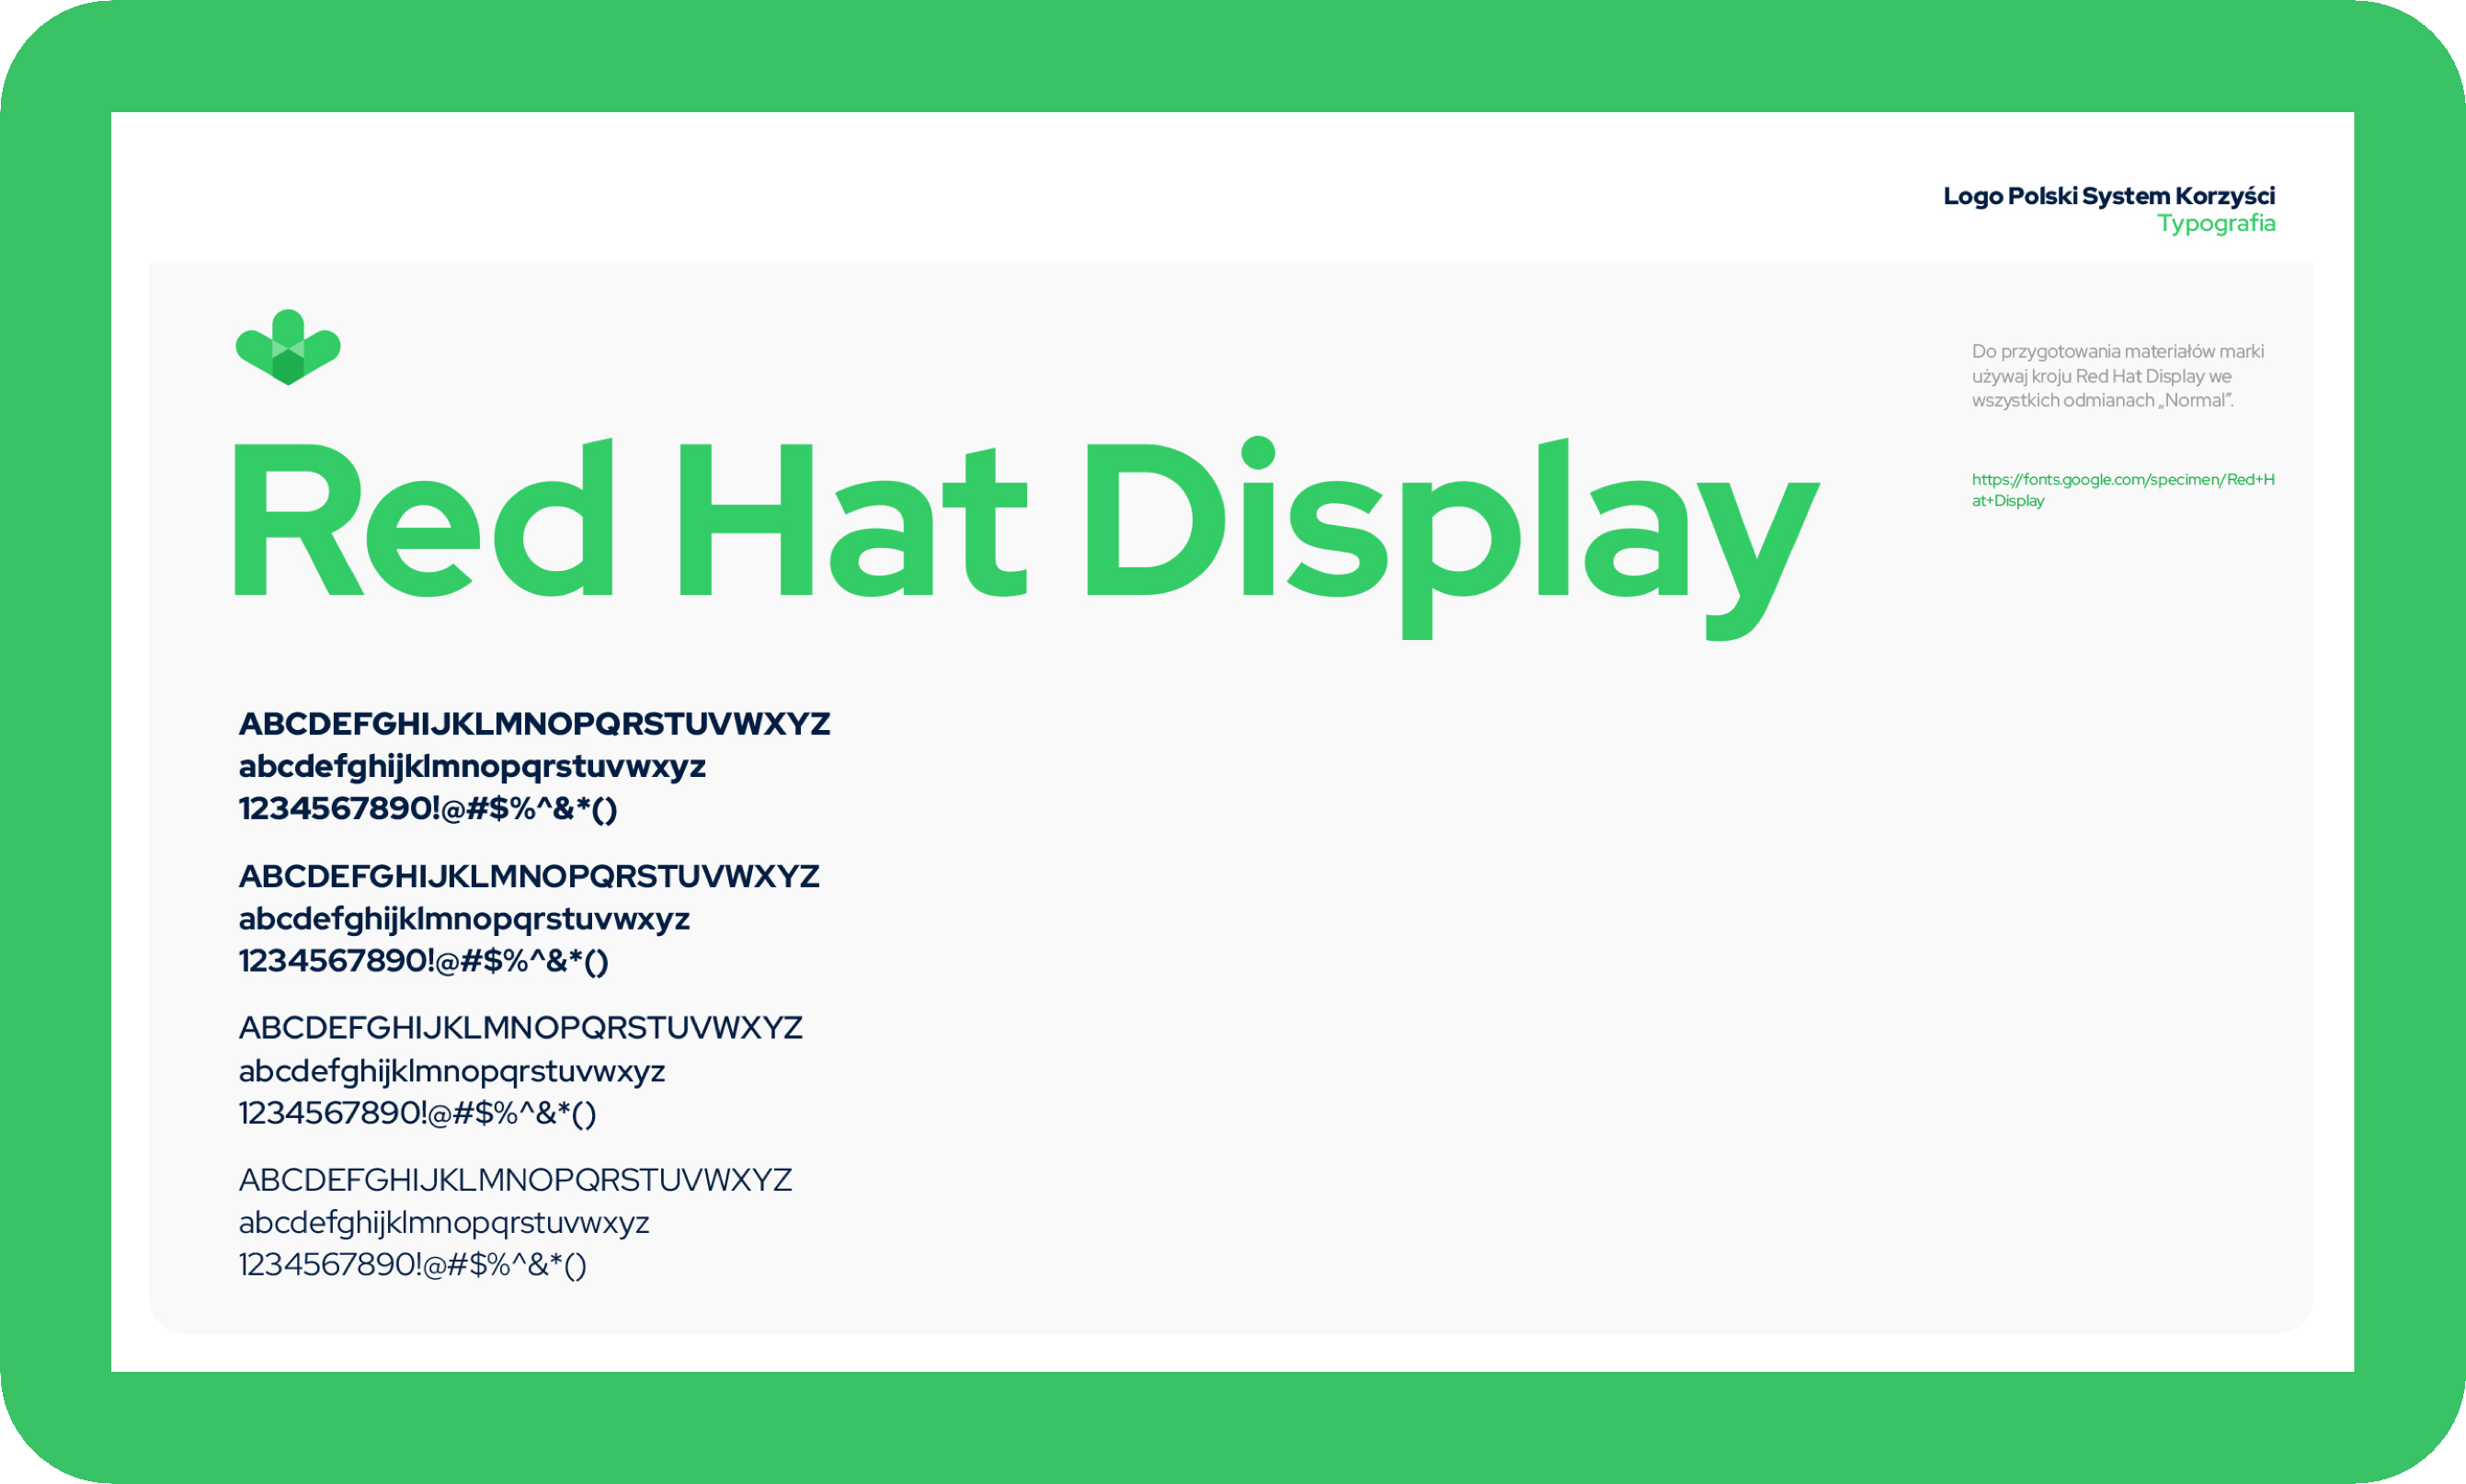The width and height of the screenshot is (2466, 1484).
Task: Click the "Logo Polski System Korzyści" title
Action: tap(2108, 196)
